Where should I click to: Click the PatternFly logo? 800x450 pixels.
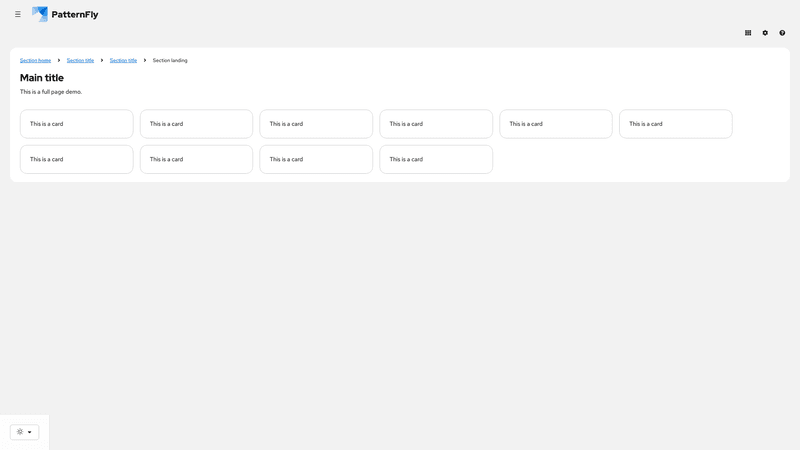(x=65, y=14)
